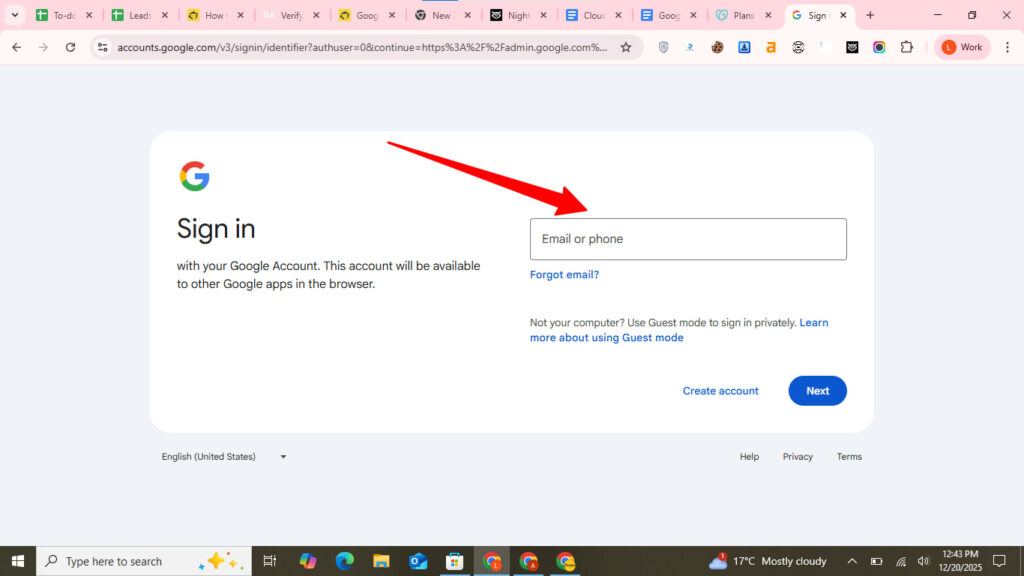Launch Microsoft Edge from the taskbar
This screenshot has width=1024, height=576.
pos(345,561)
